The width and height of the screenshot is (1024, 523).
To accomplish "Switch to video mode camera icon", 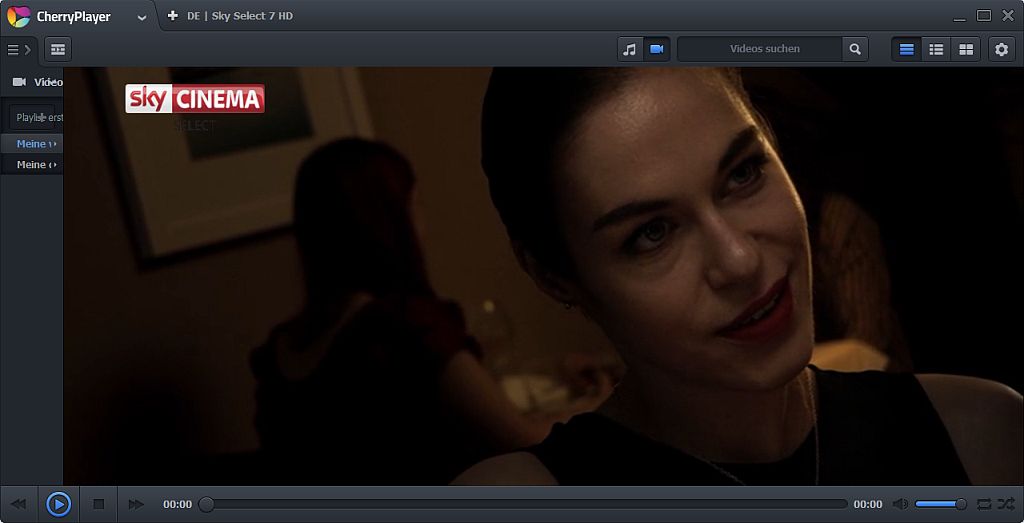I will pyautogui.click(x=657, y=50).
